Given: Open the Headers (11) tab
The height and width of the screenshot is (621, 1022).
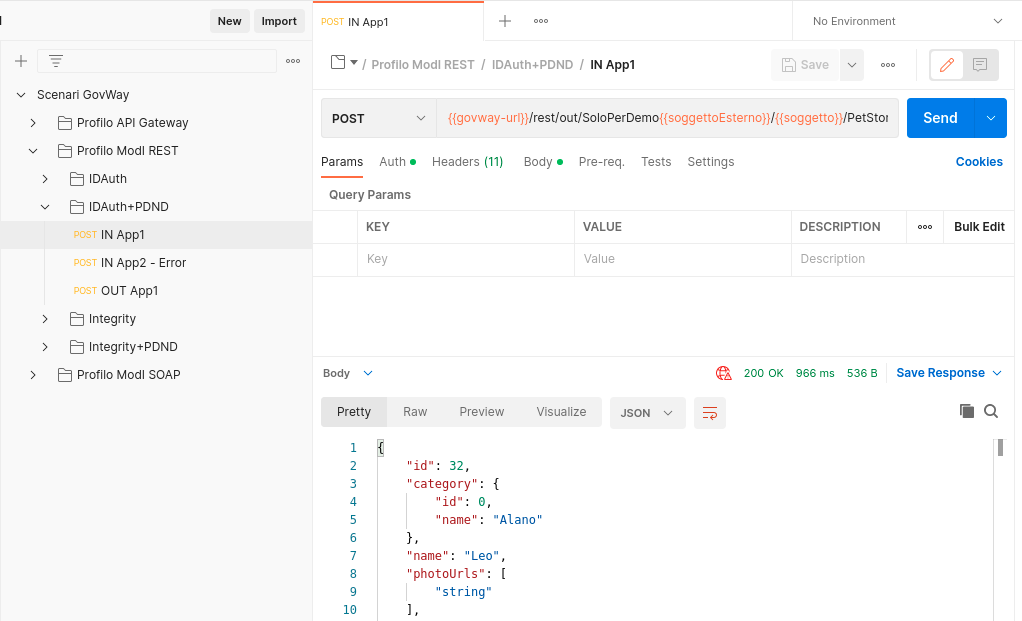Looking at the screenshot, I should [x=467, y=162].
